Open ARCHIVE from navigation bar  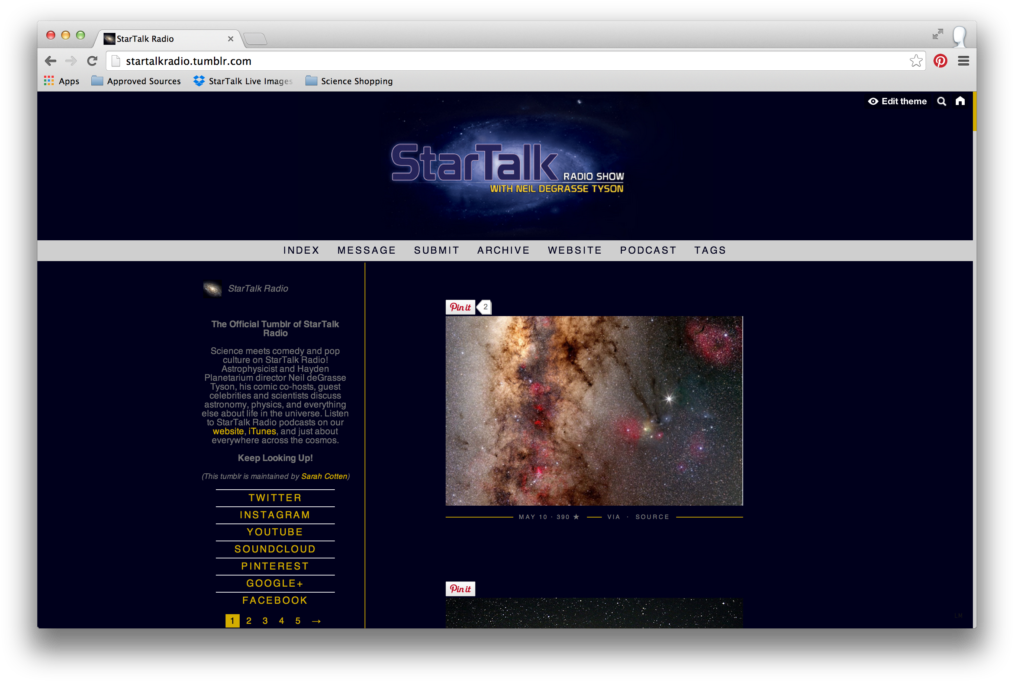click(x=503, y=250)
